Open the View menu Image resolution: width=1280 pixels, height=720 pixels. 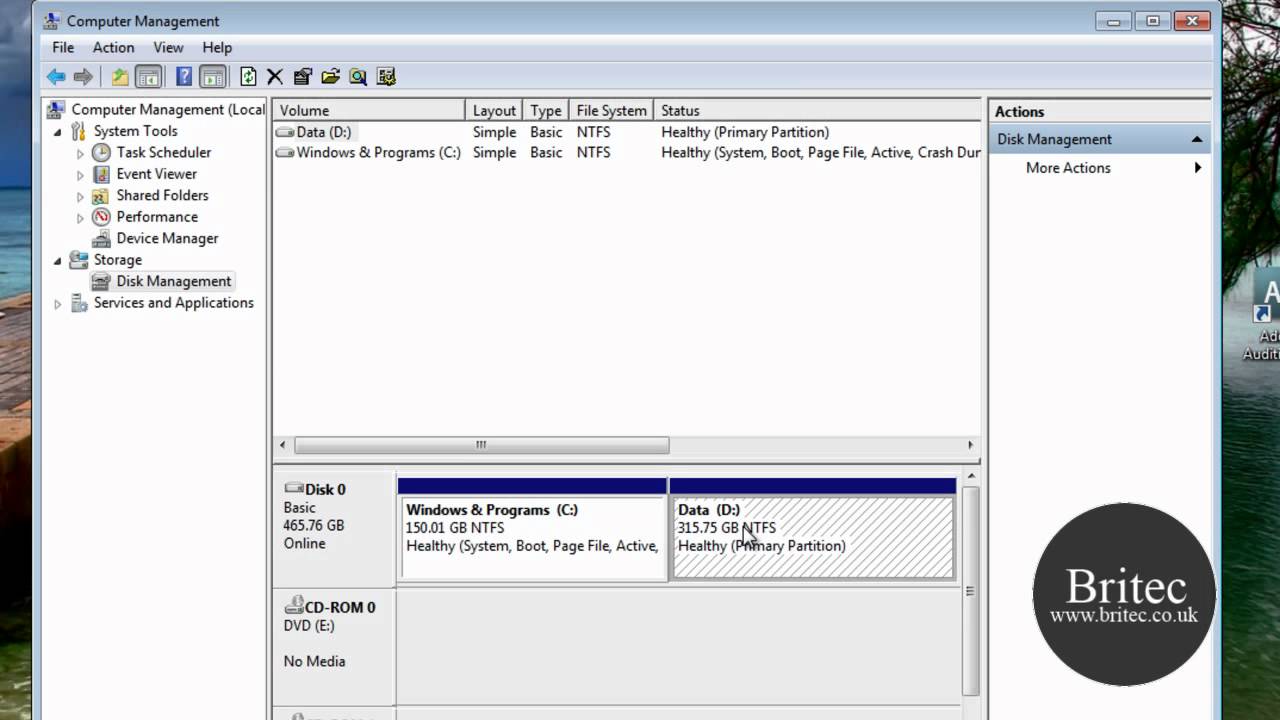tap(168, 47)
